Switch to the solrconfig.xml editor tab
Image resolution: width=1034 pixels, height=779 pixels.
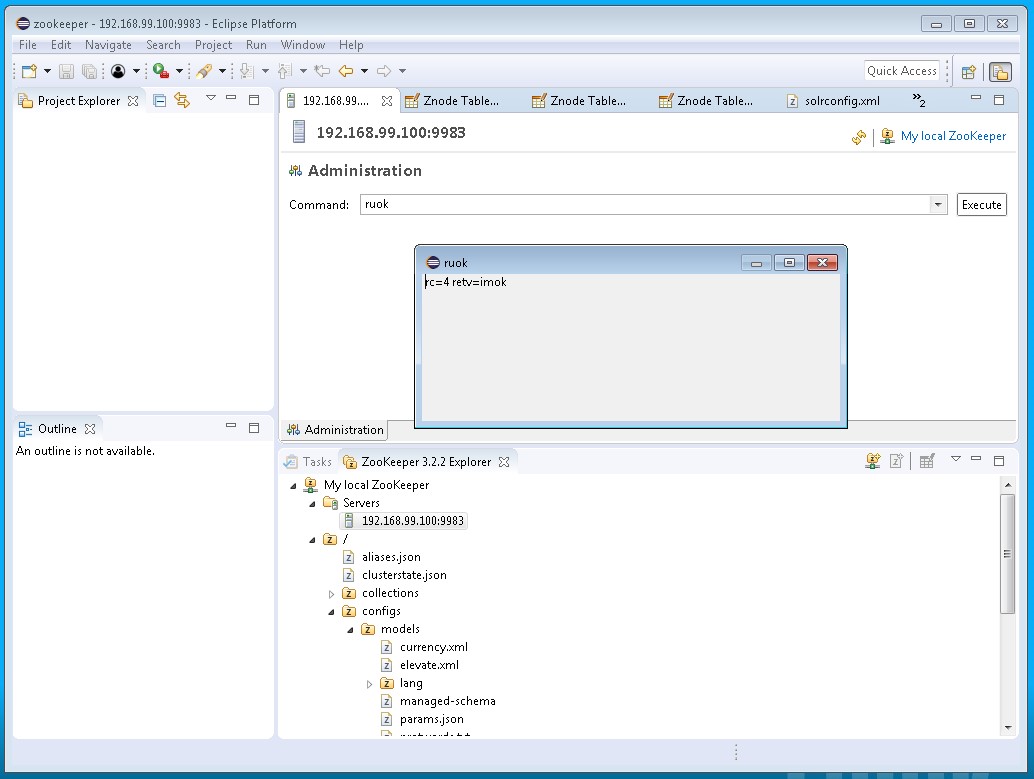click(x=841, y=100)
